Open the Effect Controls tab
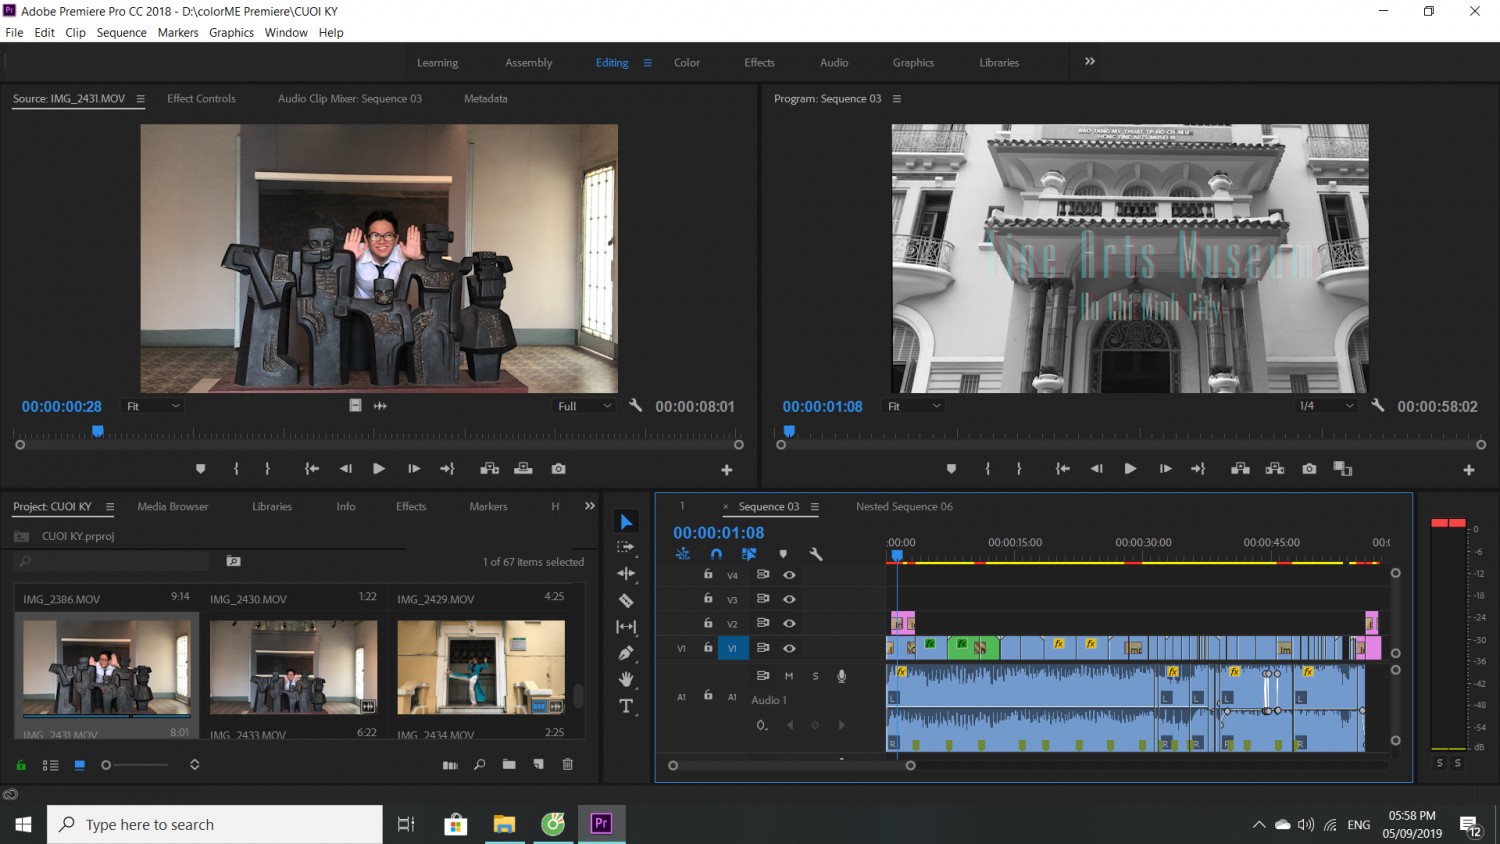 (x=201, y=98)
